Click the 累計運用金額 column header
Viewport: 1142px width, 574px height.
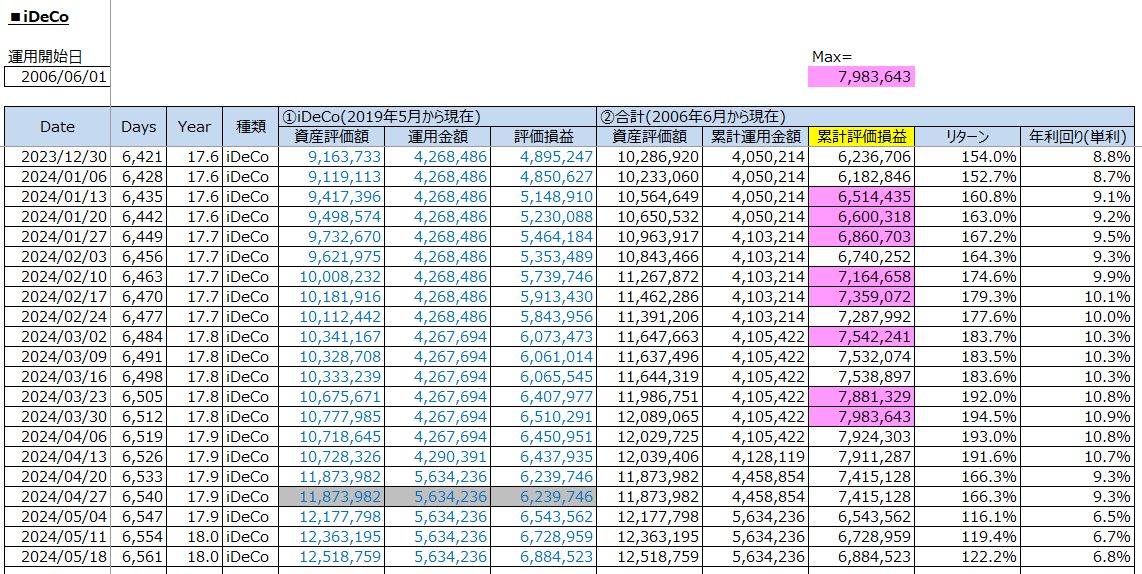(755, 136)
